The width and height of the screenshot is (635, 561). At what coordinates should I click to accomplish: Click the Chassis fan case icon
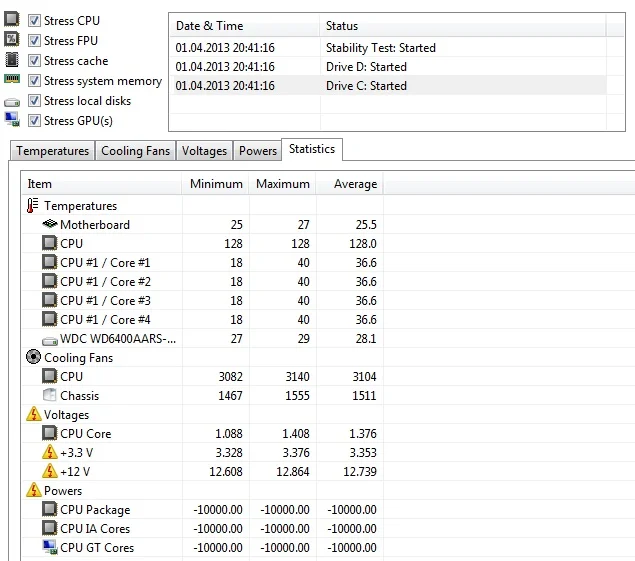(49, 395)
